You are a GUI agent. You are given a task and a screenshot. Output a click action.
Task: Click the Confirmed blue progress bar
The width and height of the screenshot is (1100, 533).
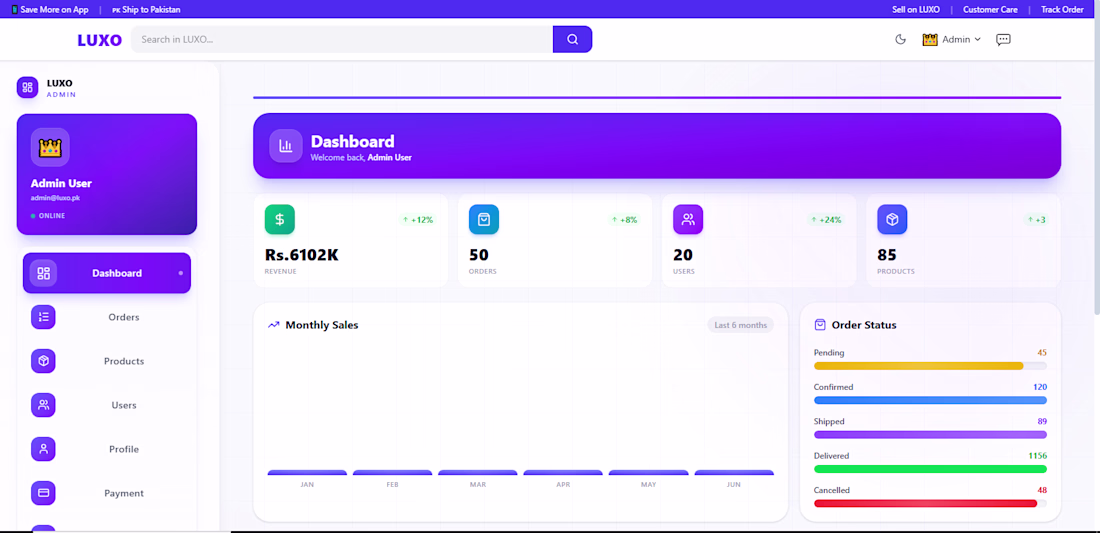point(930,400)
